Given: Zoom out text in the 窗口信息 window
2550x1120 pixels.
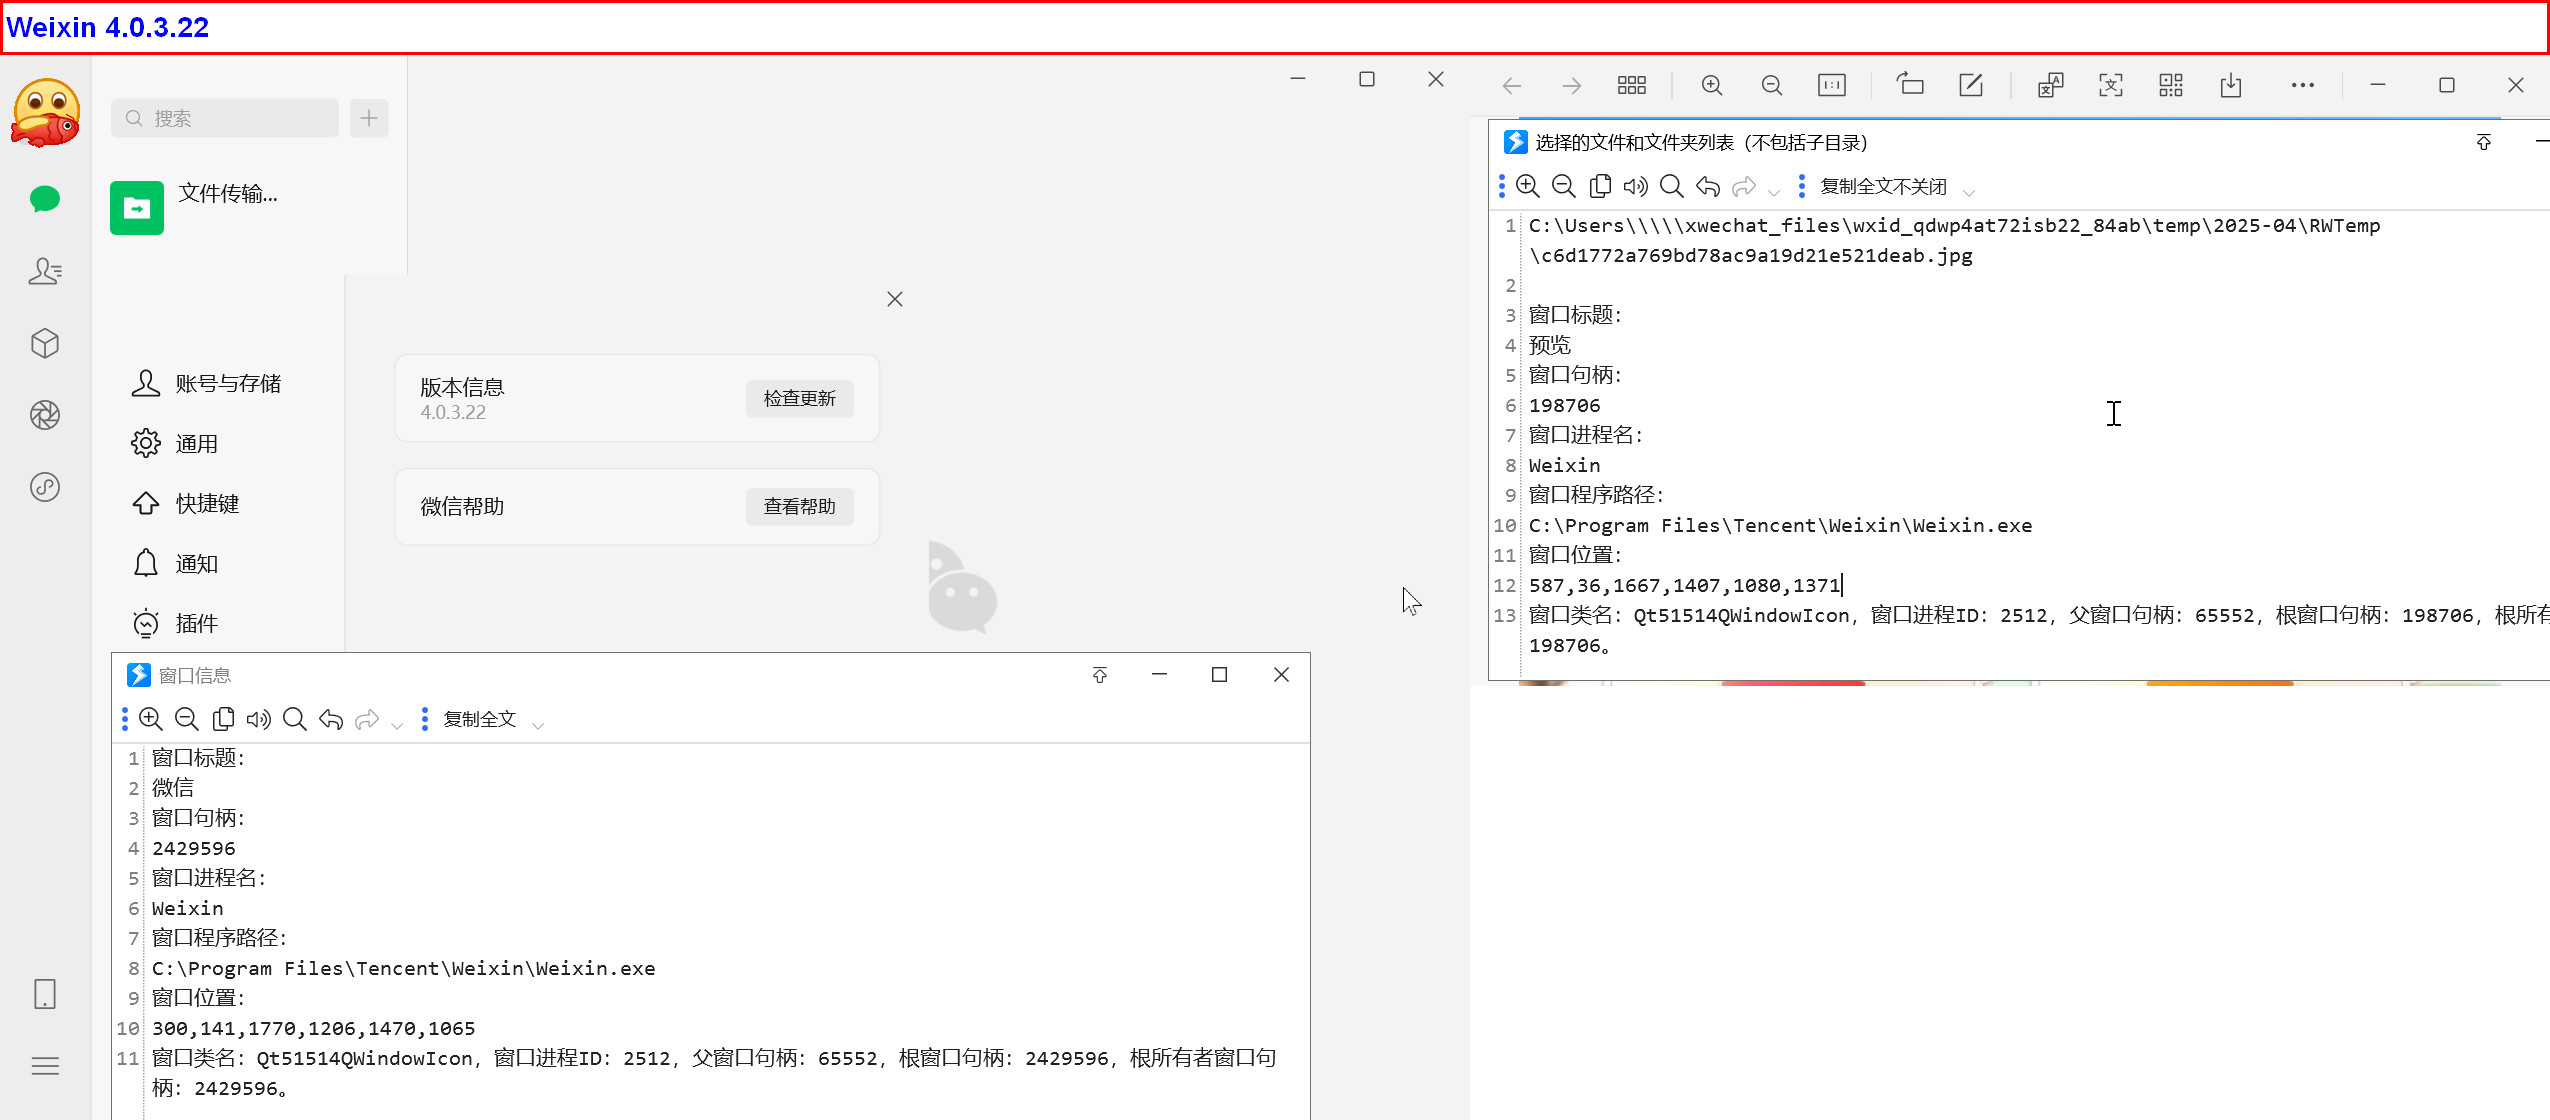Looking at the screenshot, I should 187,719.
